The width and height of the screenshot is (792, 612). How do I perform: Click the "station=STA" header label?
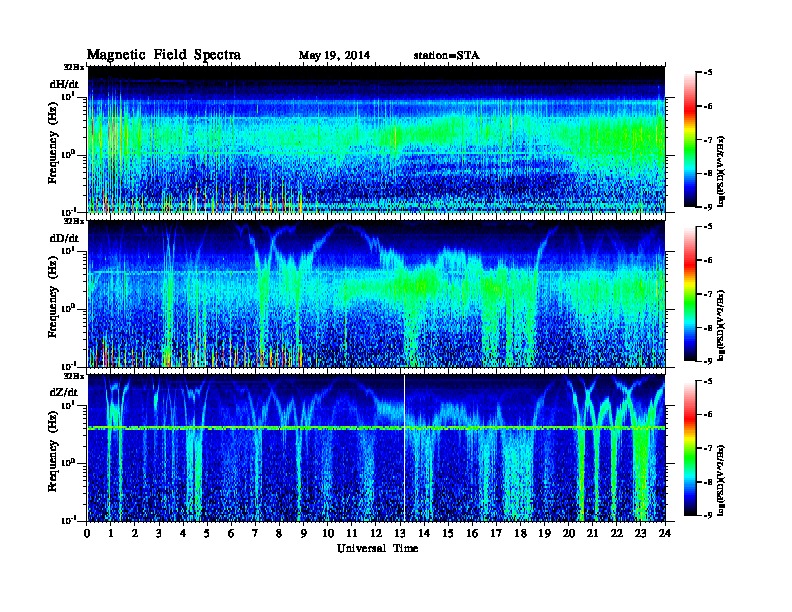446,55
